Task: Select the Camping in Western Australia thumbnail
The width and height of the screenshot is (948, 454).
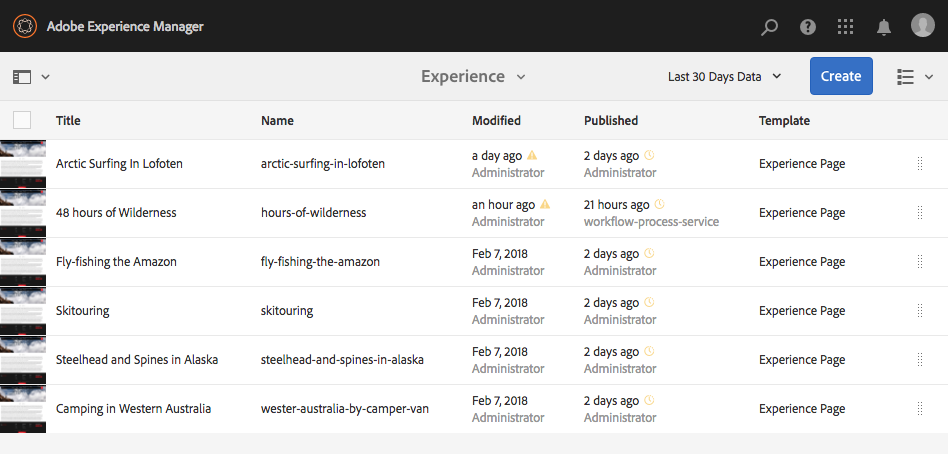Action: point(23,409)
